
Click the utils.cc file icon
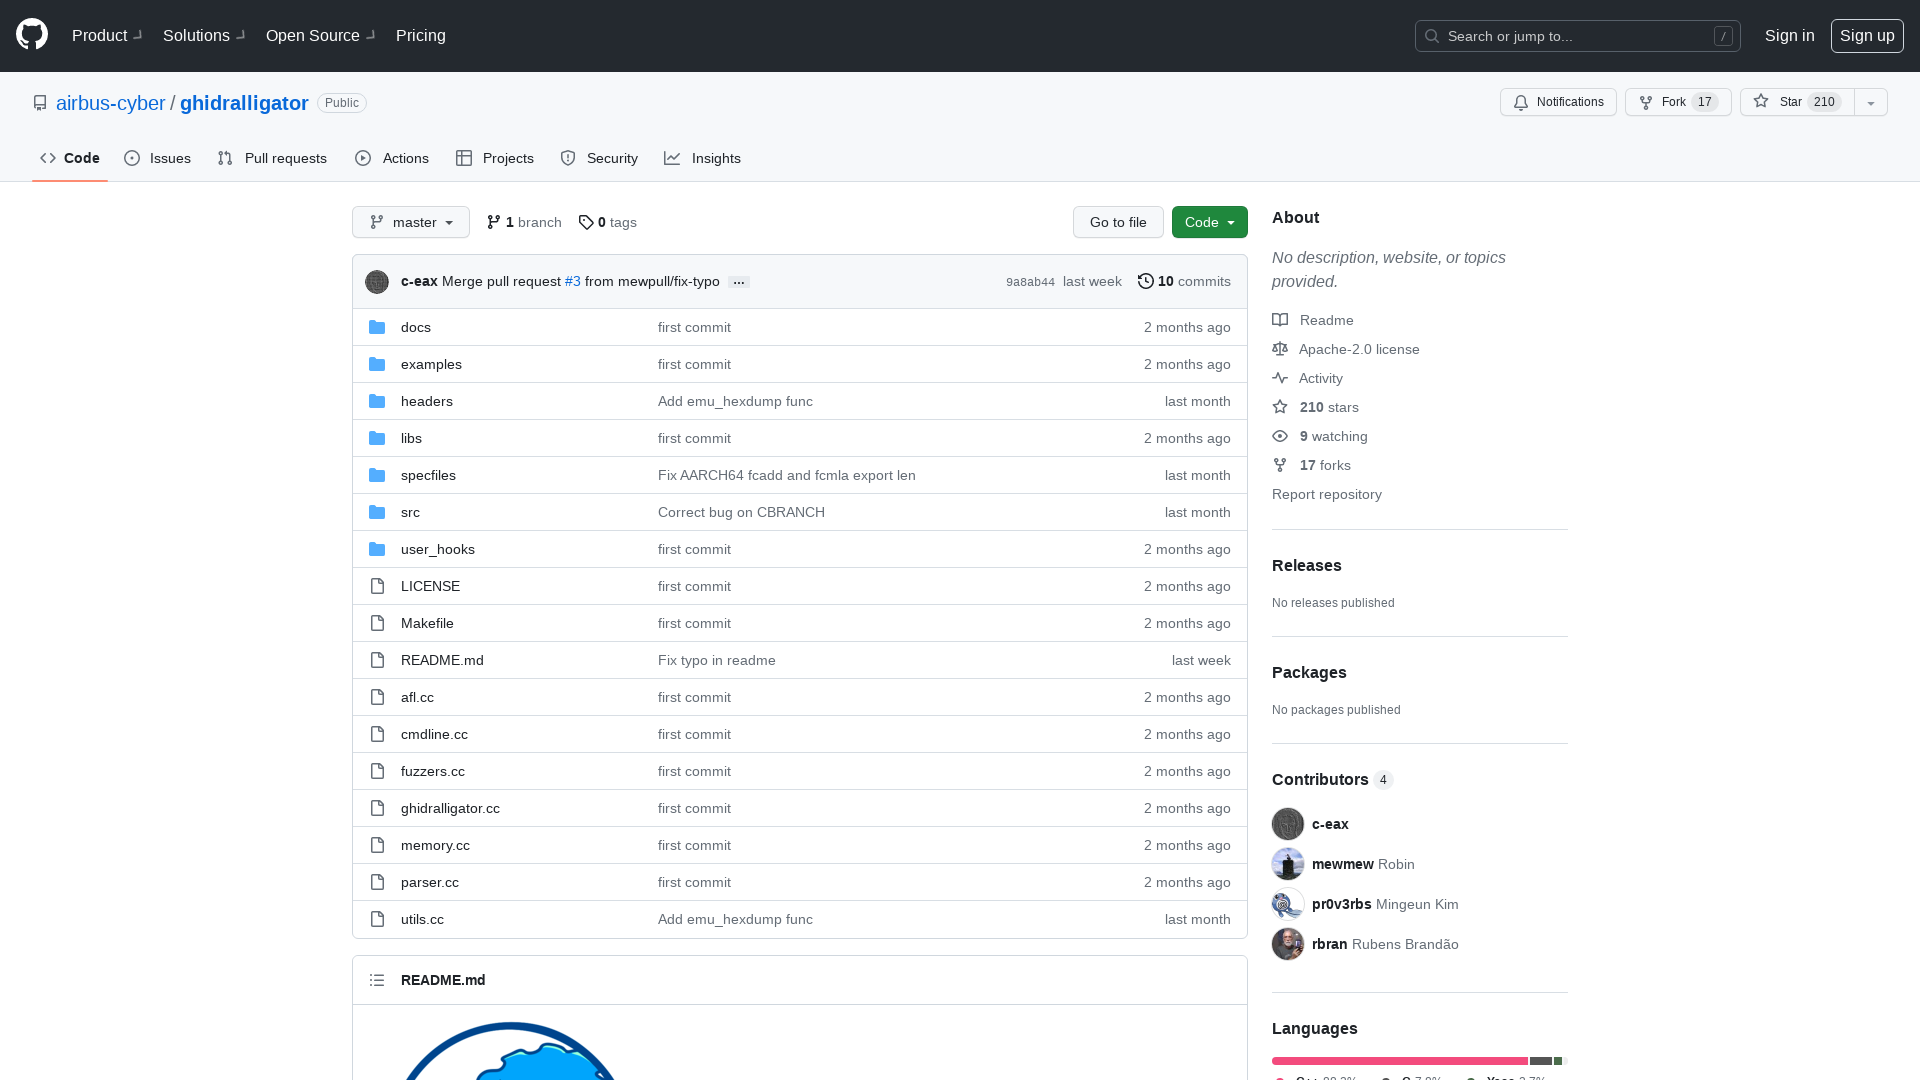coord(377,919)
